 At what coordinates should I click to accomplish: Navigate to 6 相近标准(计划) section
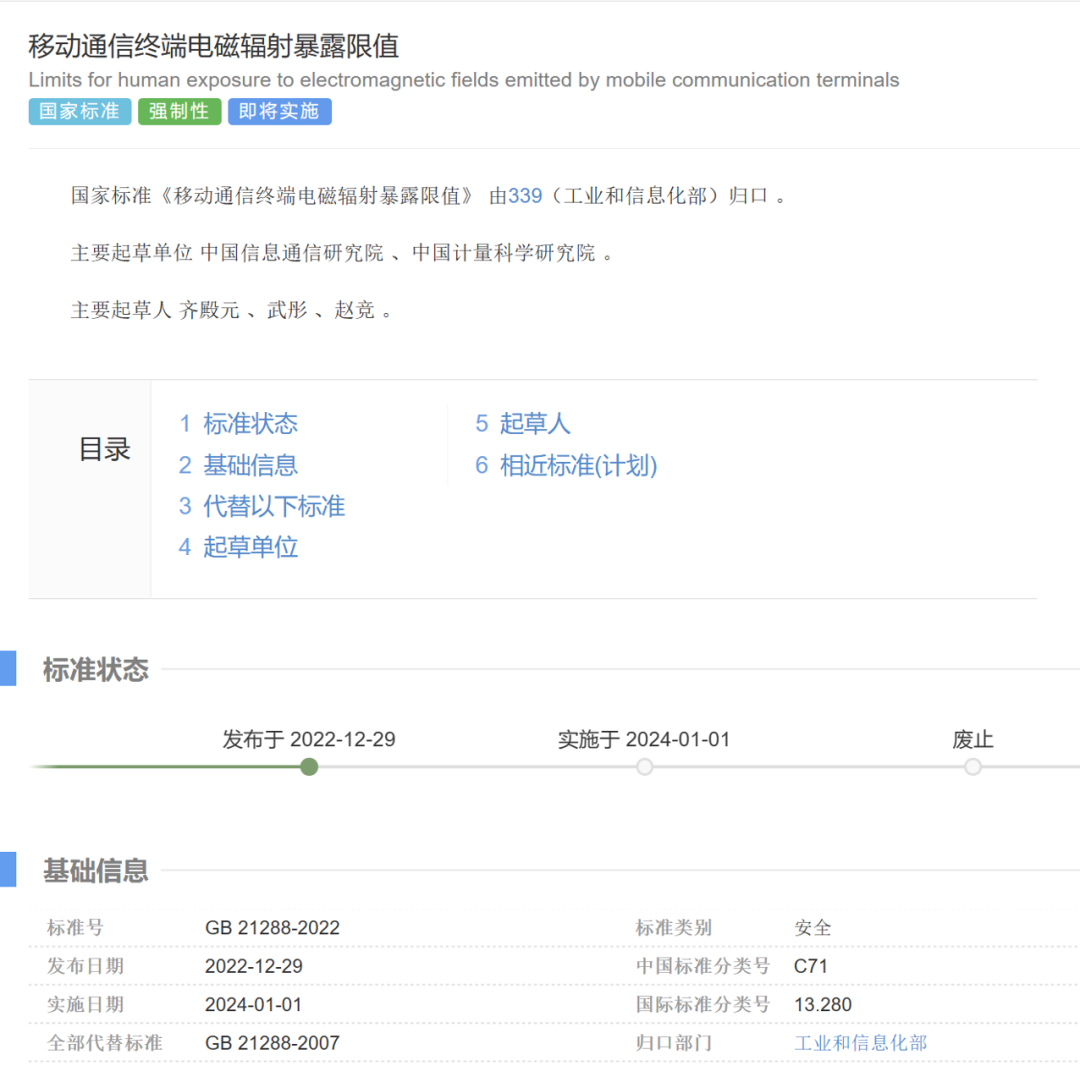tap(566, 465)
